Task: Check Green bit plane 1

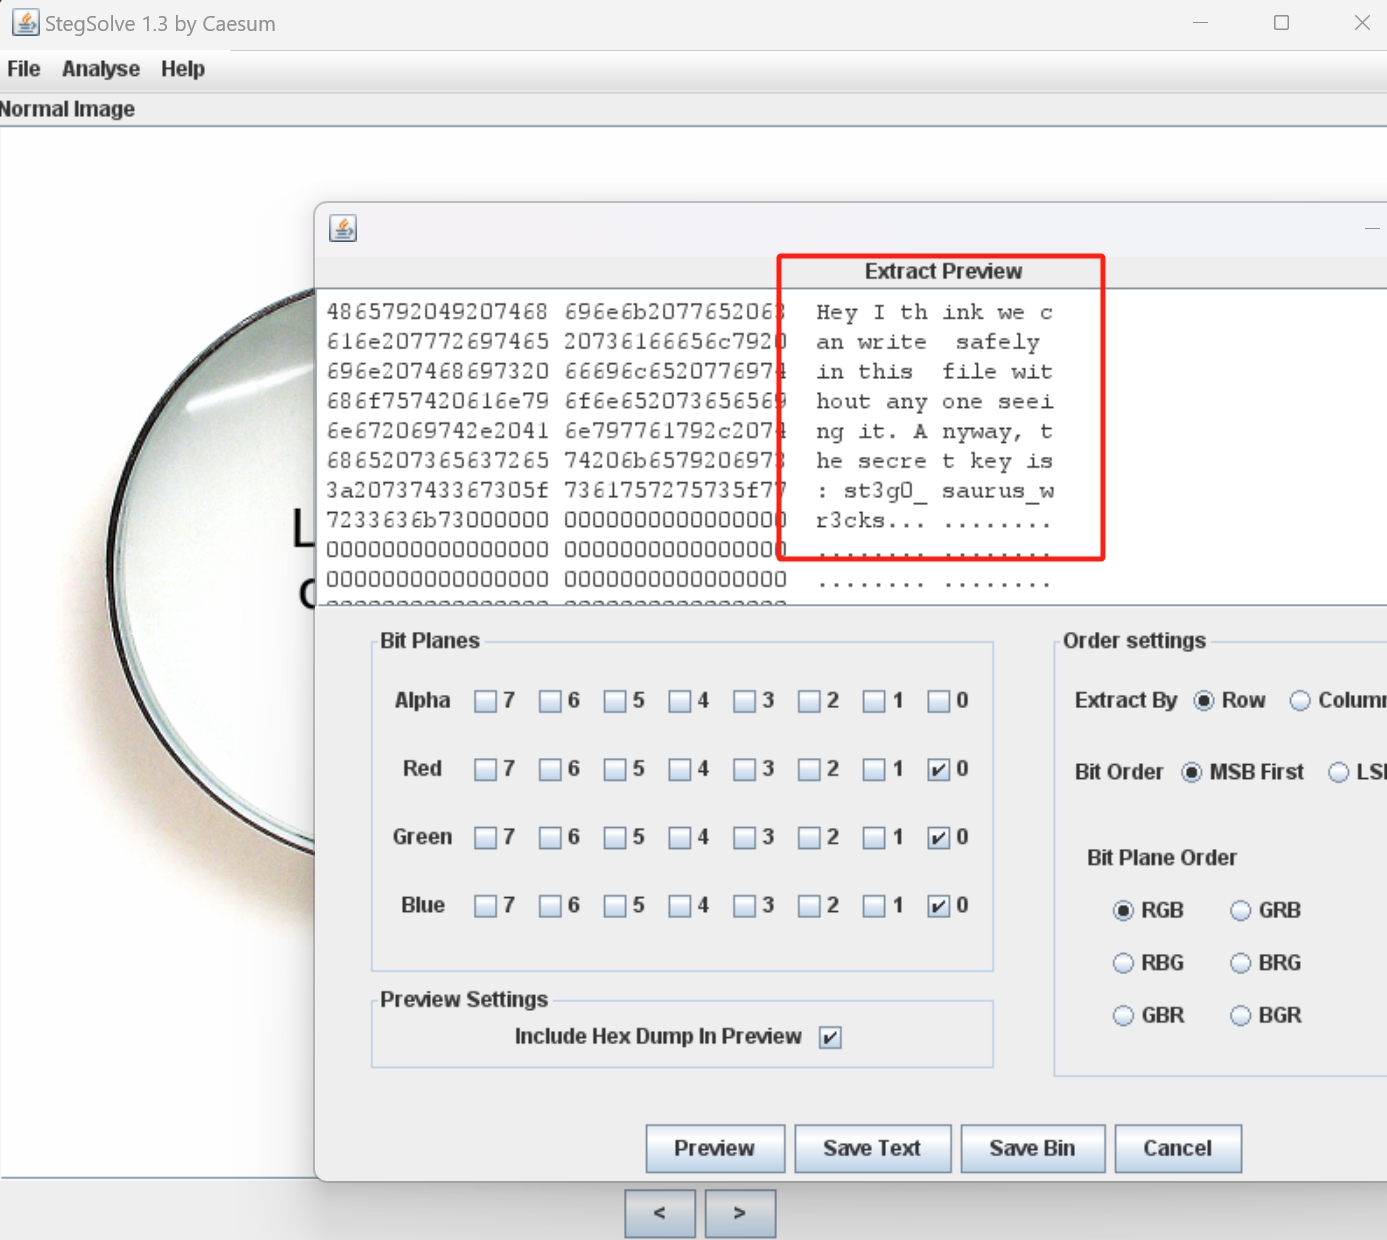Action: coord(874,837)
